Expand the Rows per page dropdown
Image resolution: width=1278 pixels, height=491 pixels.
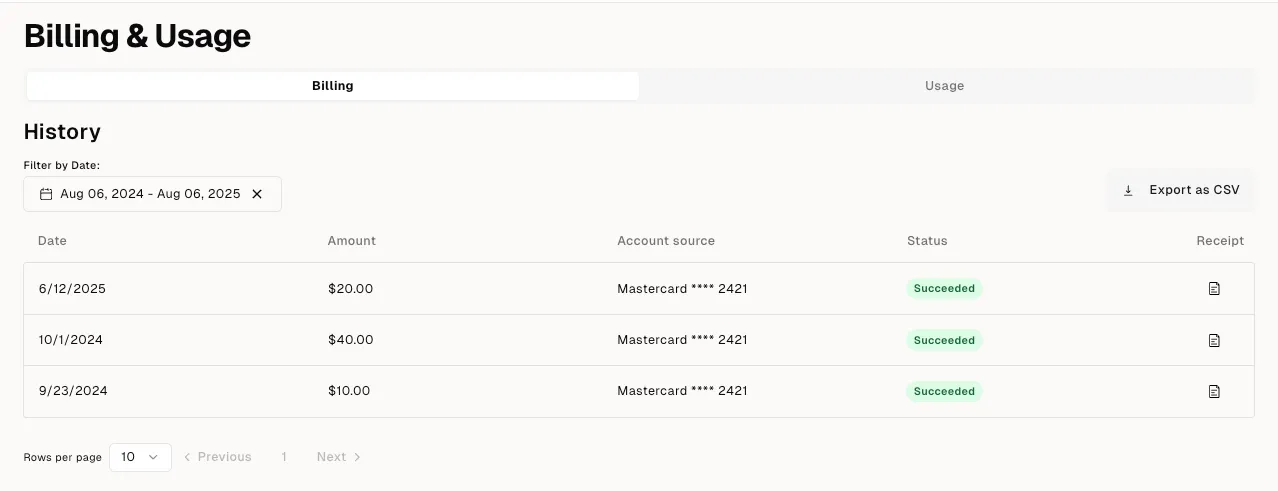click(140, 457)
